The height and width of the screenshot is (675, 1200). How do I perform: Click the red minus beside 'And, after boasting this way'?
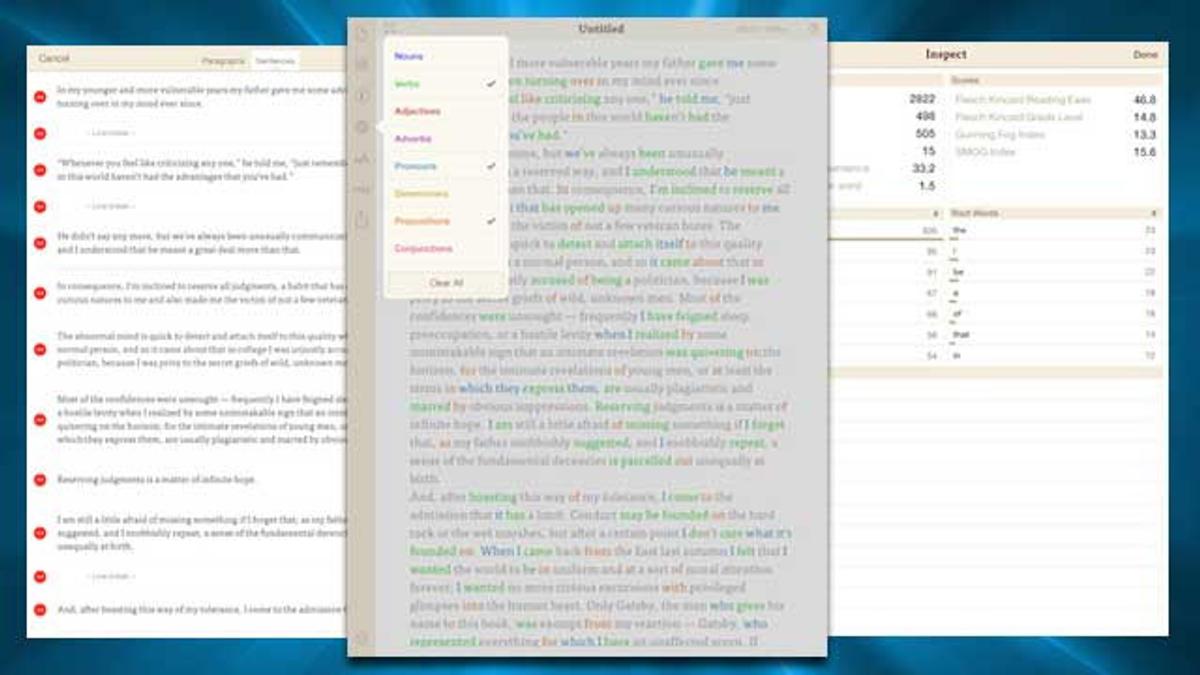40,609
